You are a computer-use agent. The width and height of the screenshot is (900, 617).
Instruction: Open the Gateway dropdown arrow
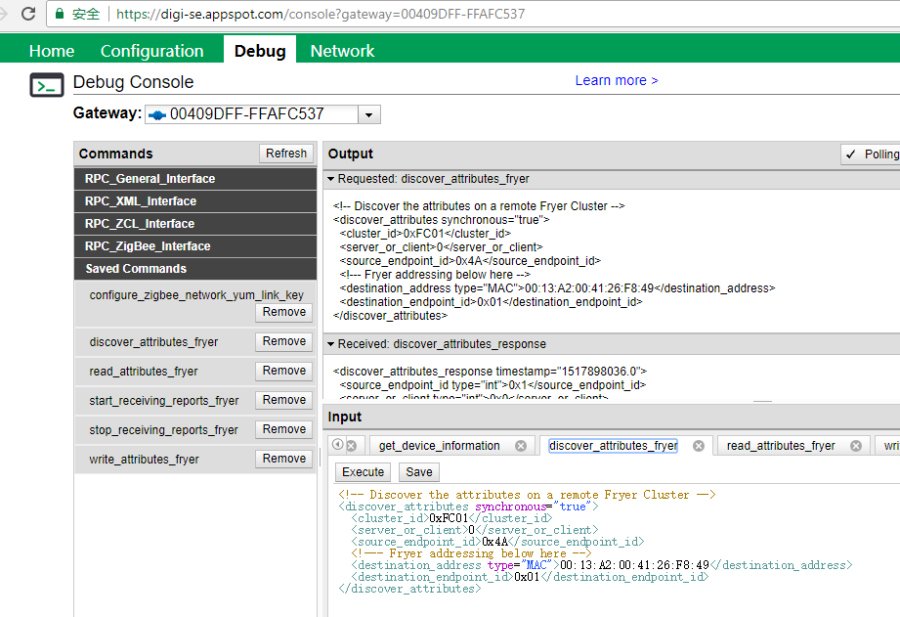point(369,115)
